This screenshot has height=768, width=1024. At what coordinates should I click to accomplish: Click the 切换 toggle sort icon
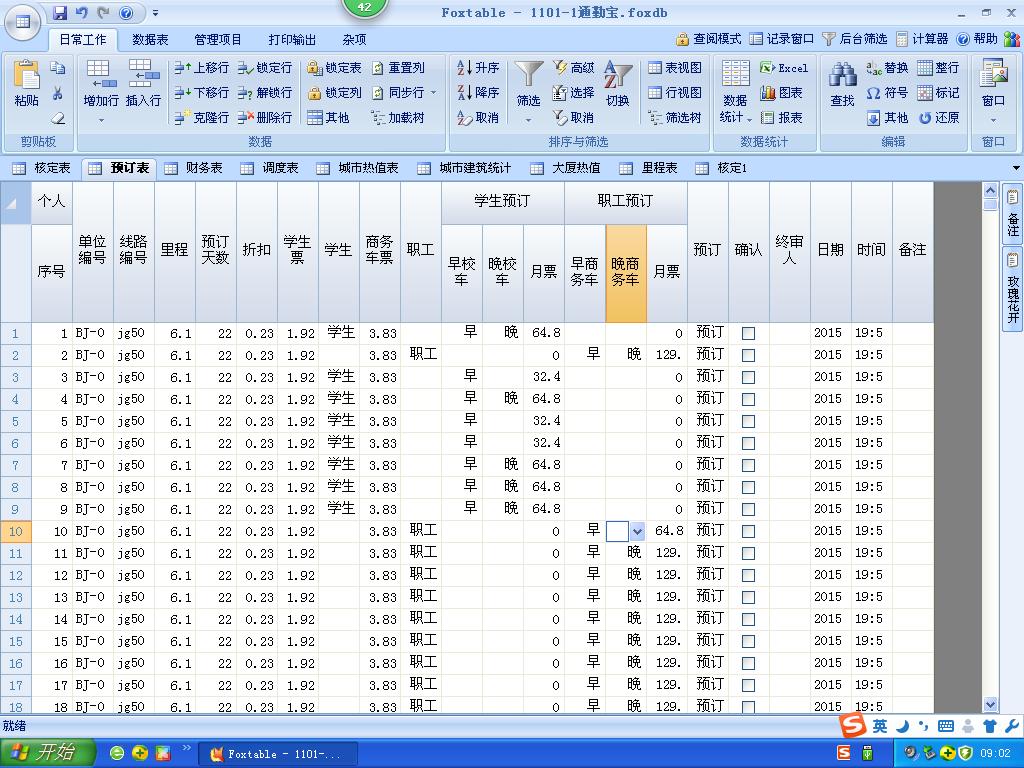(617, 74)
